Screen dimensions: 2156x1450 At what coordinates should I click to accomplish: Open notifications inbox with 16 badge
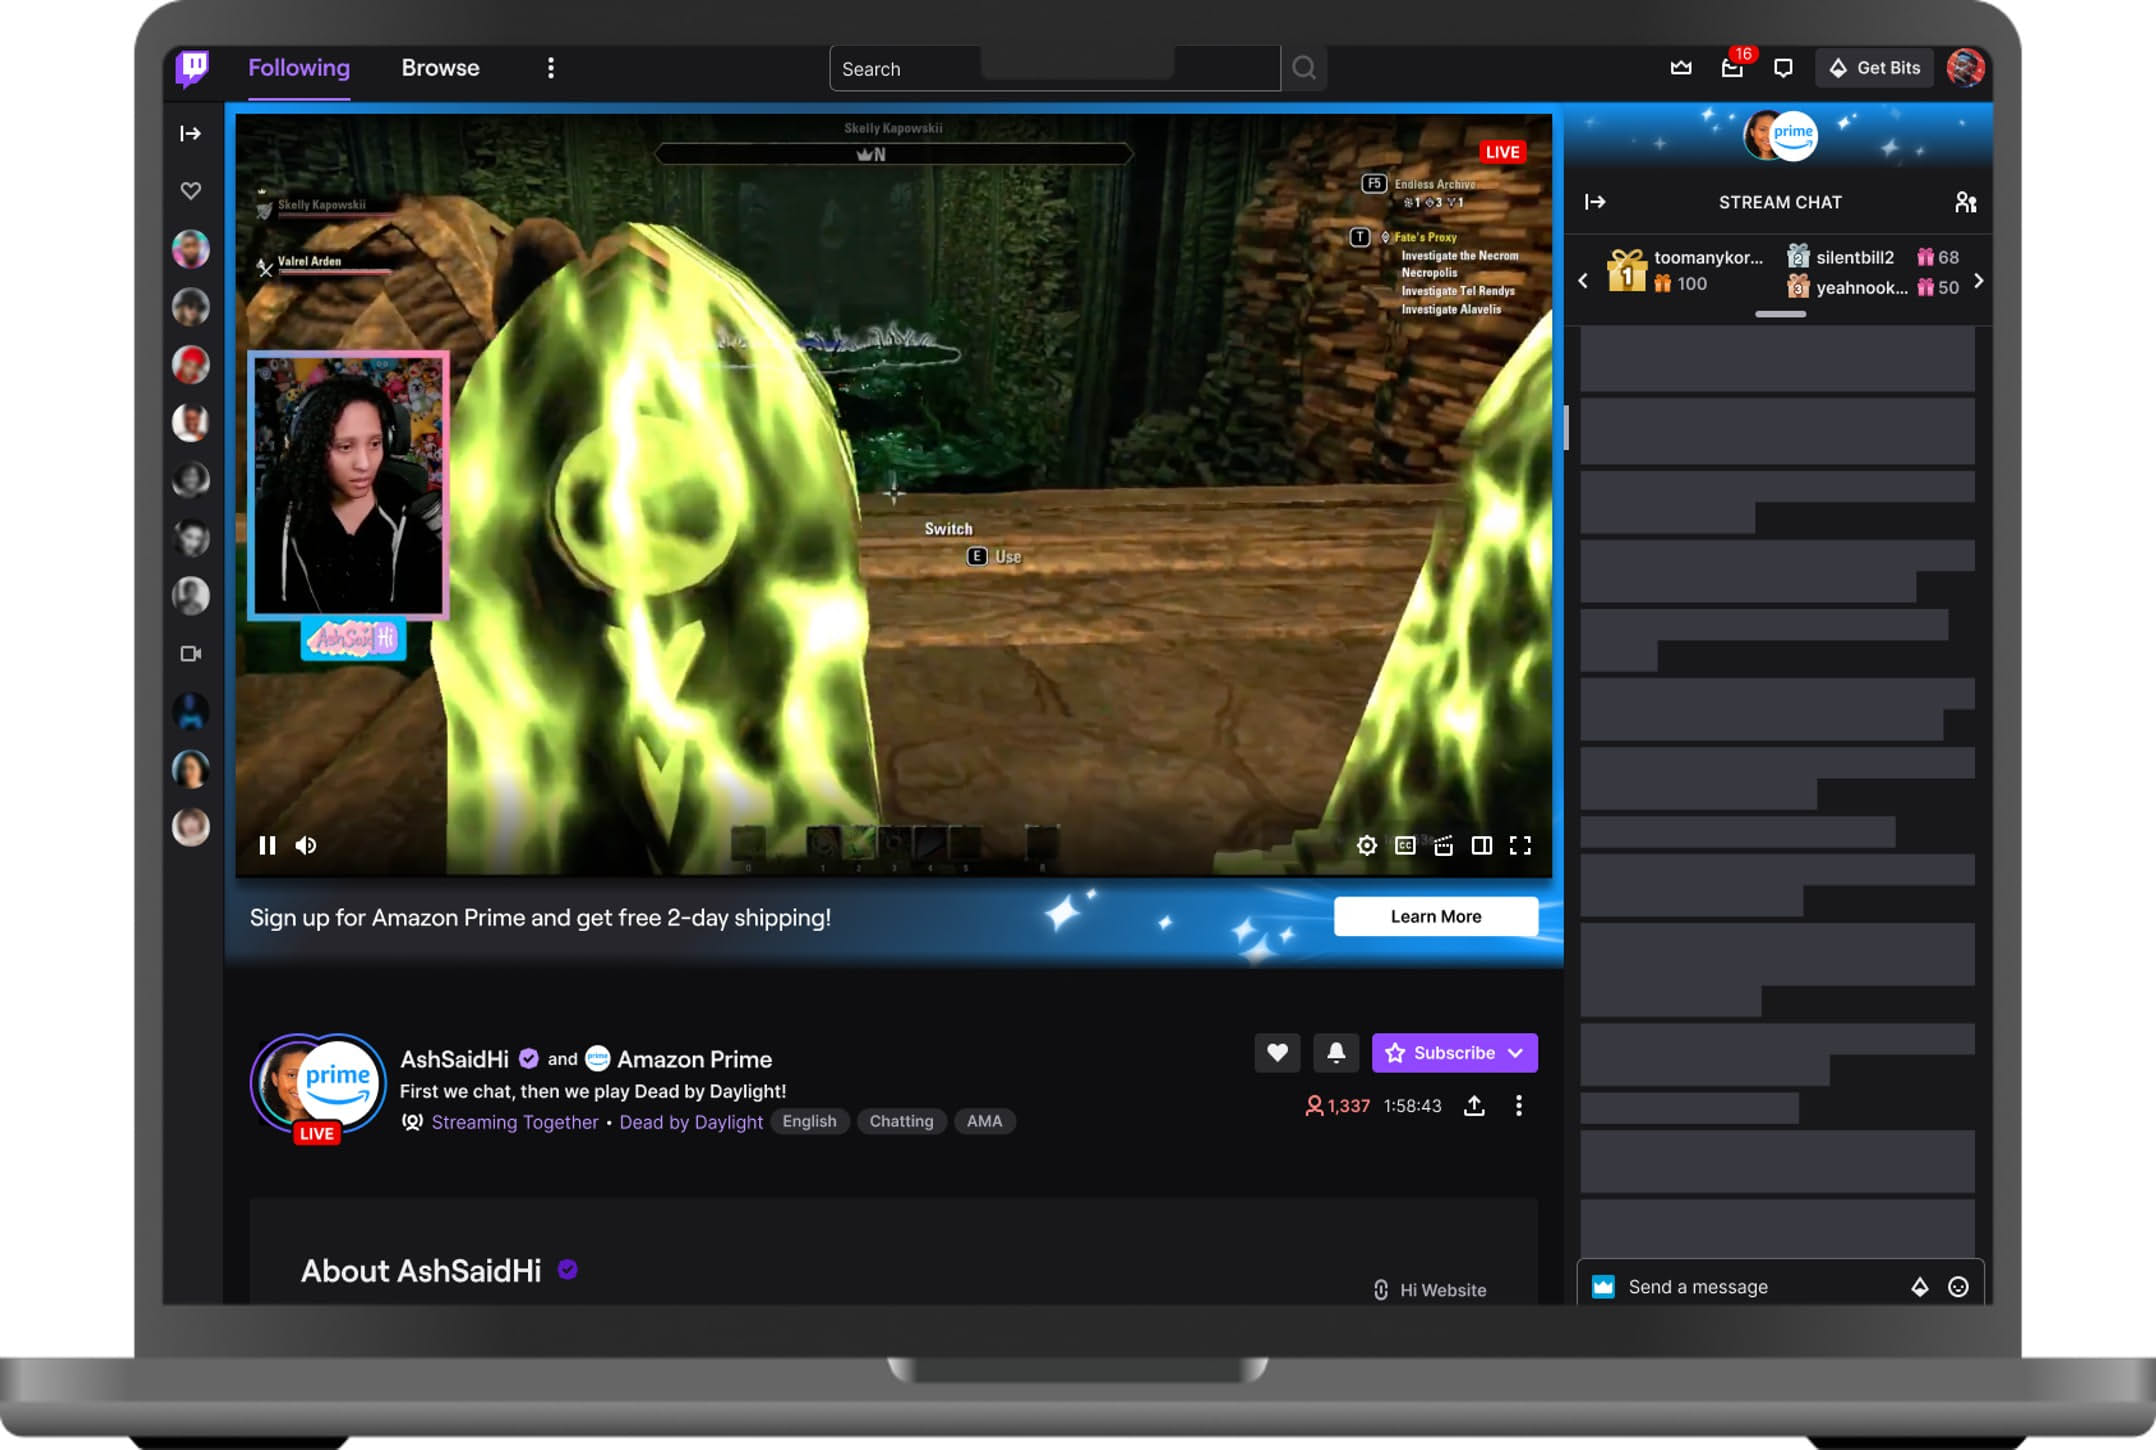click(1732, 68)
